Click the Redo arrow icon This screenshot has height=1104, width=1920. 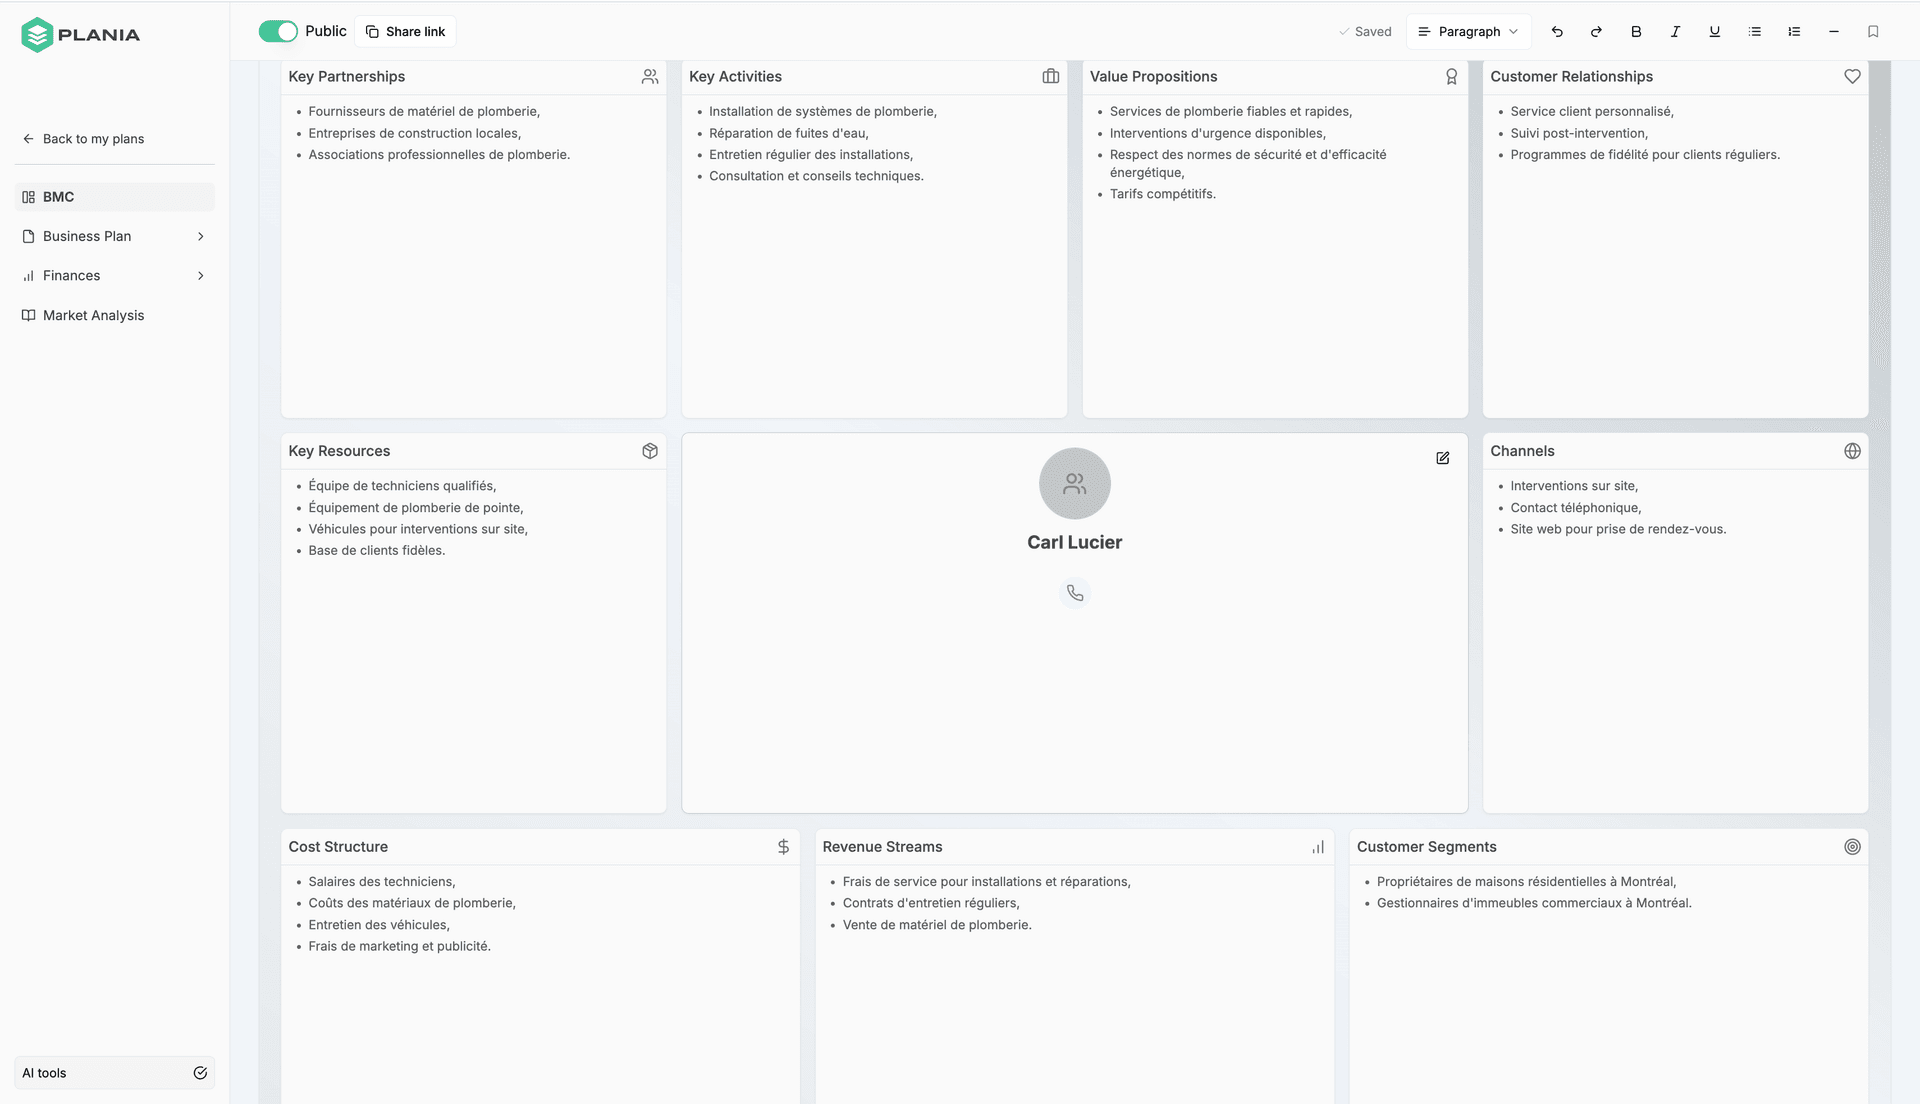tap(1595, 31)
